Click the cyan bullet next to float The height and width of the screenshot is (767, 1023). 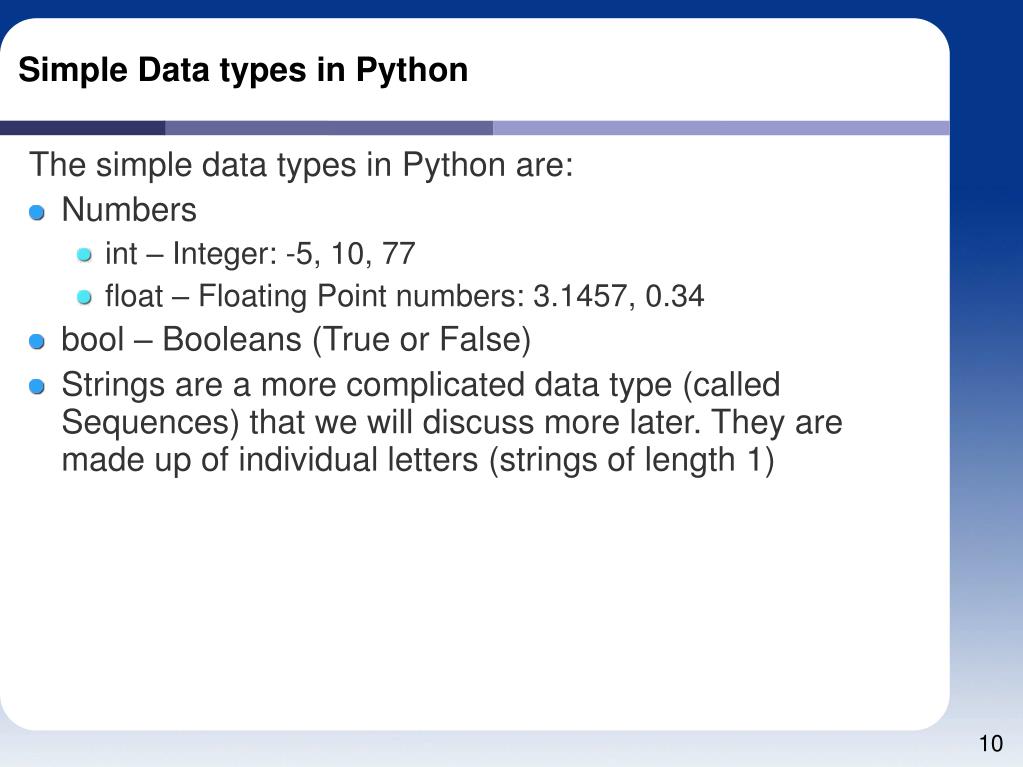coord(84,297)
